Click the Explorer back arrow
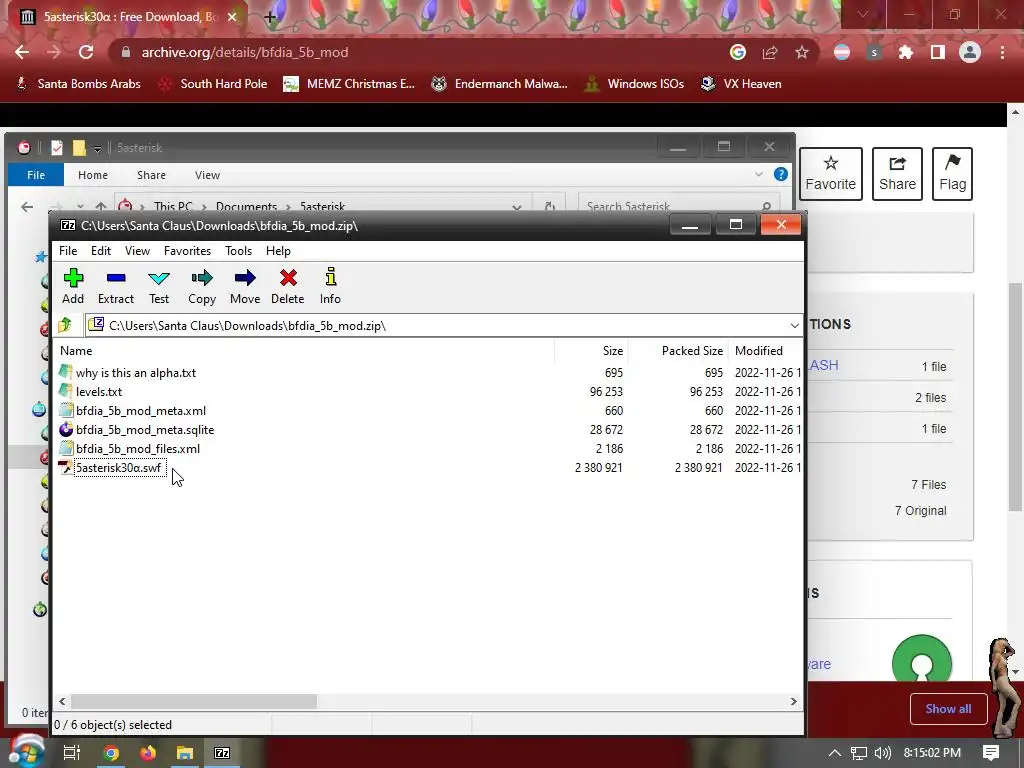Viewport: 1024px width, 768px height. [x=27, y=207]
